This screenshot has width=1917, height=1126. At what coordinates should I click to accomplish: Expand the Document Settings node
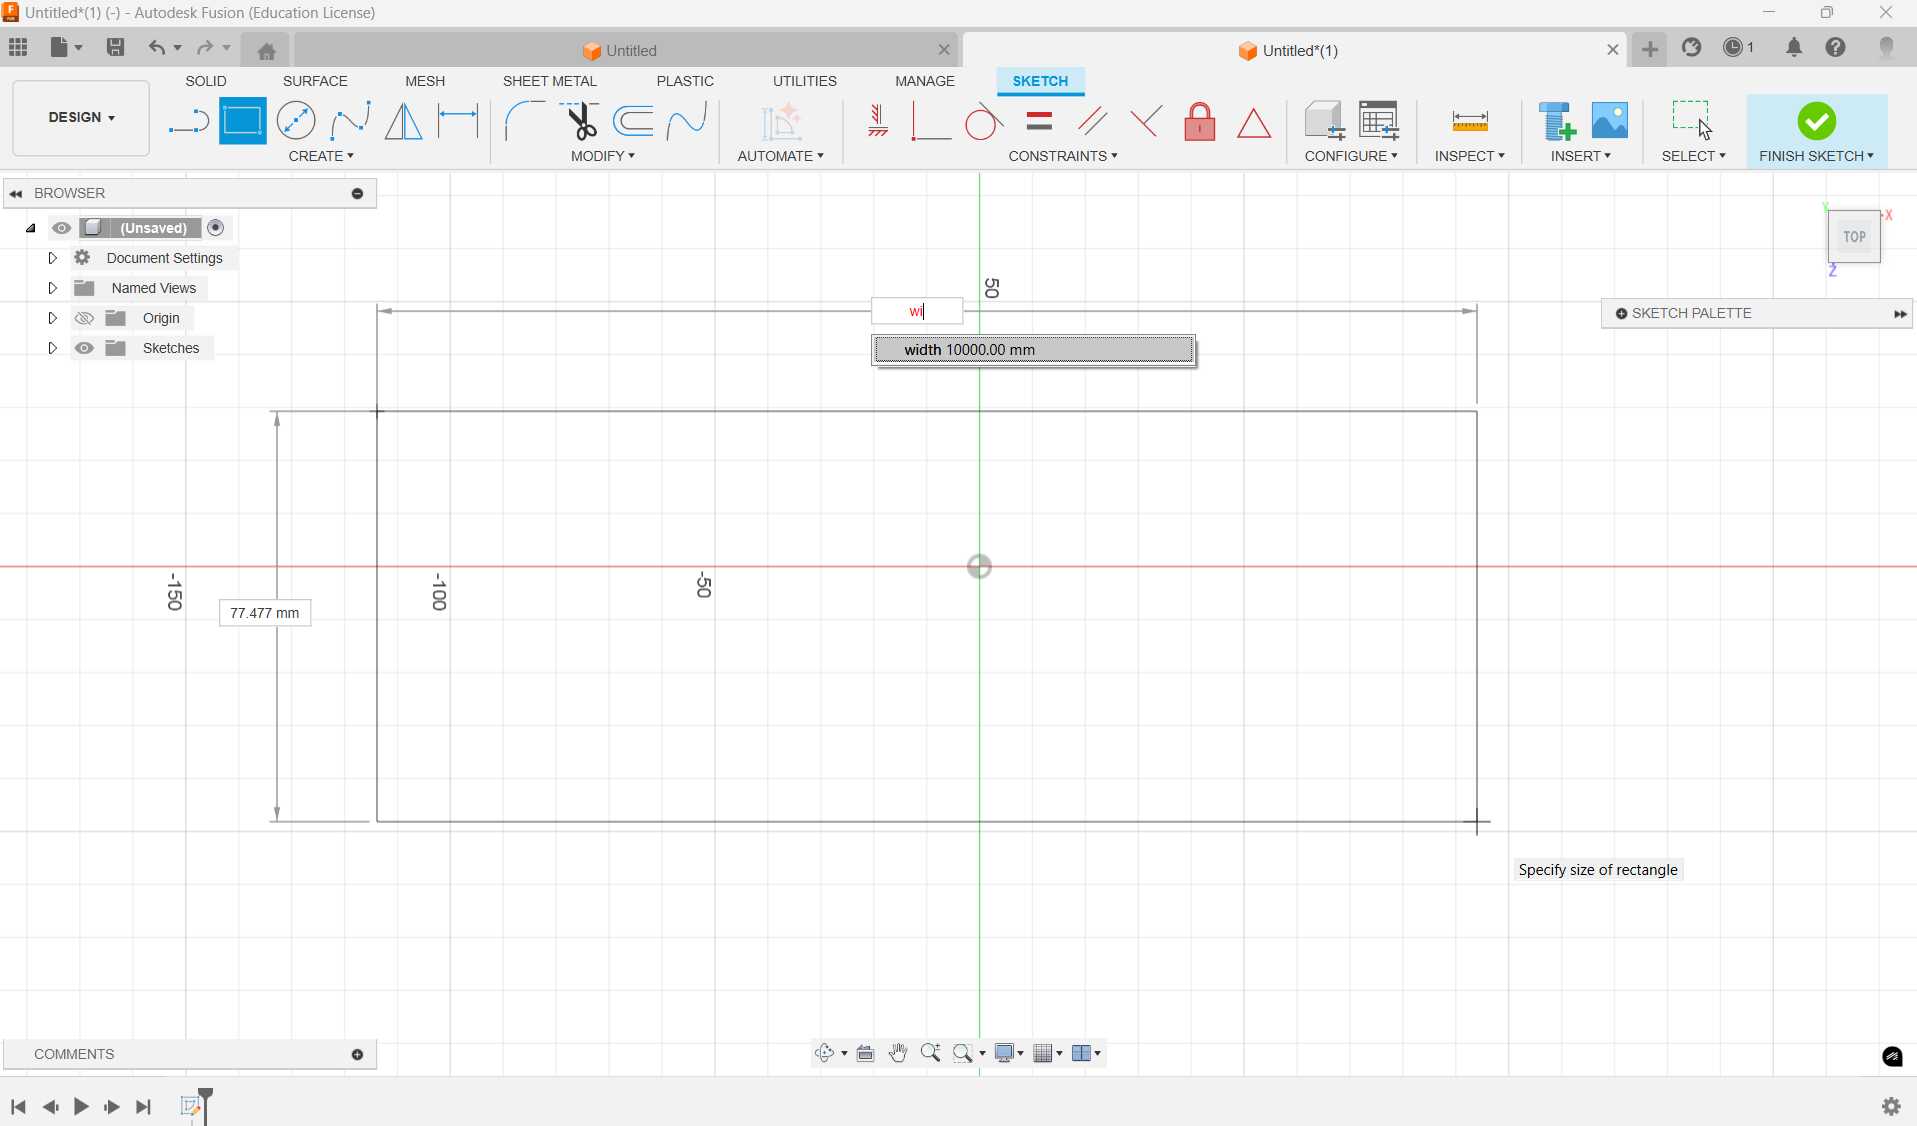click(53, 258)
